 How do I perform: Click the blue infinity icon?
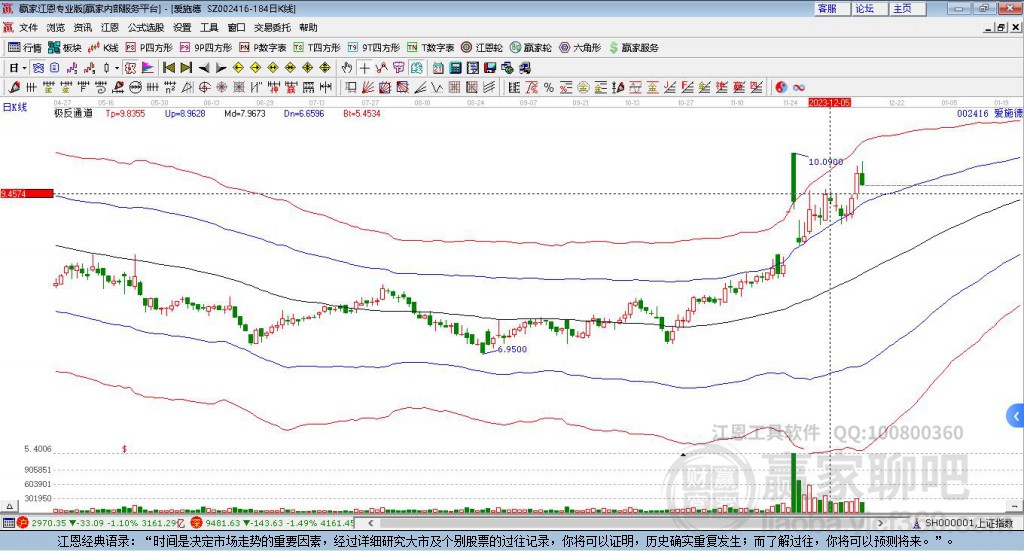pos(799,87)
